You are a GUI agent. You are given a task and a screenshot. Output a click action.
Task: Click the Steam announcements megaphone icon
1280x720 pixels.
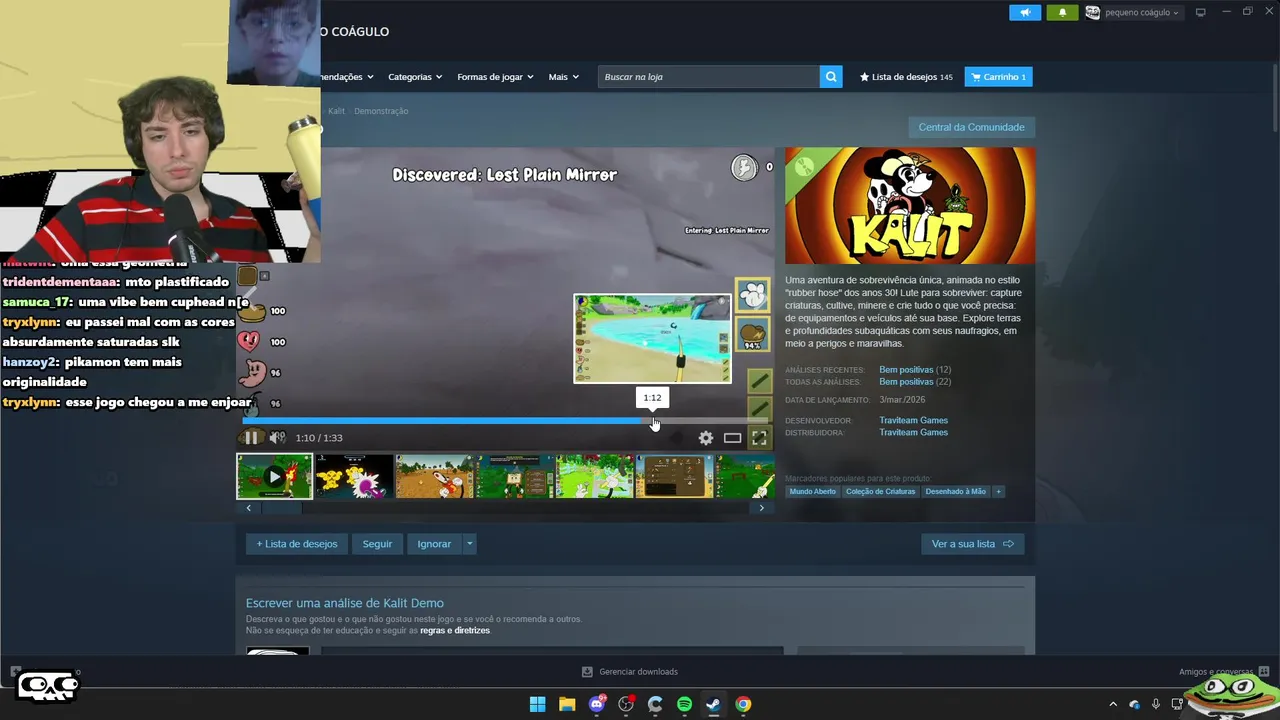(x=1024, y=12)
